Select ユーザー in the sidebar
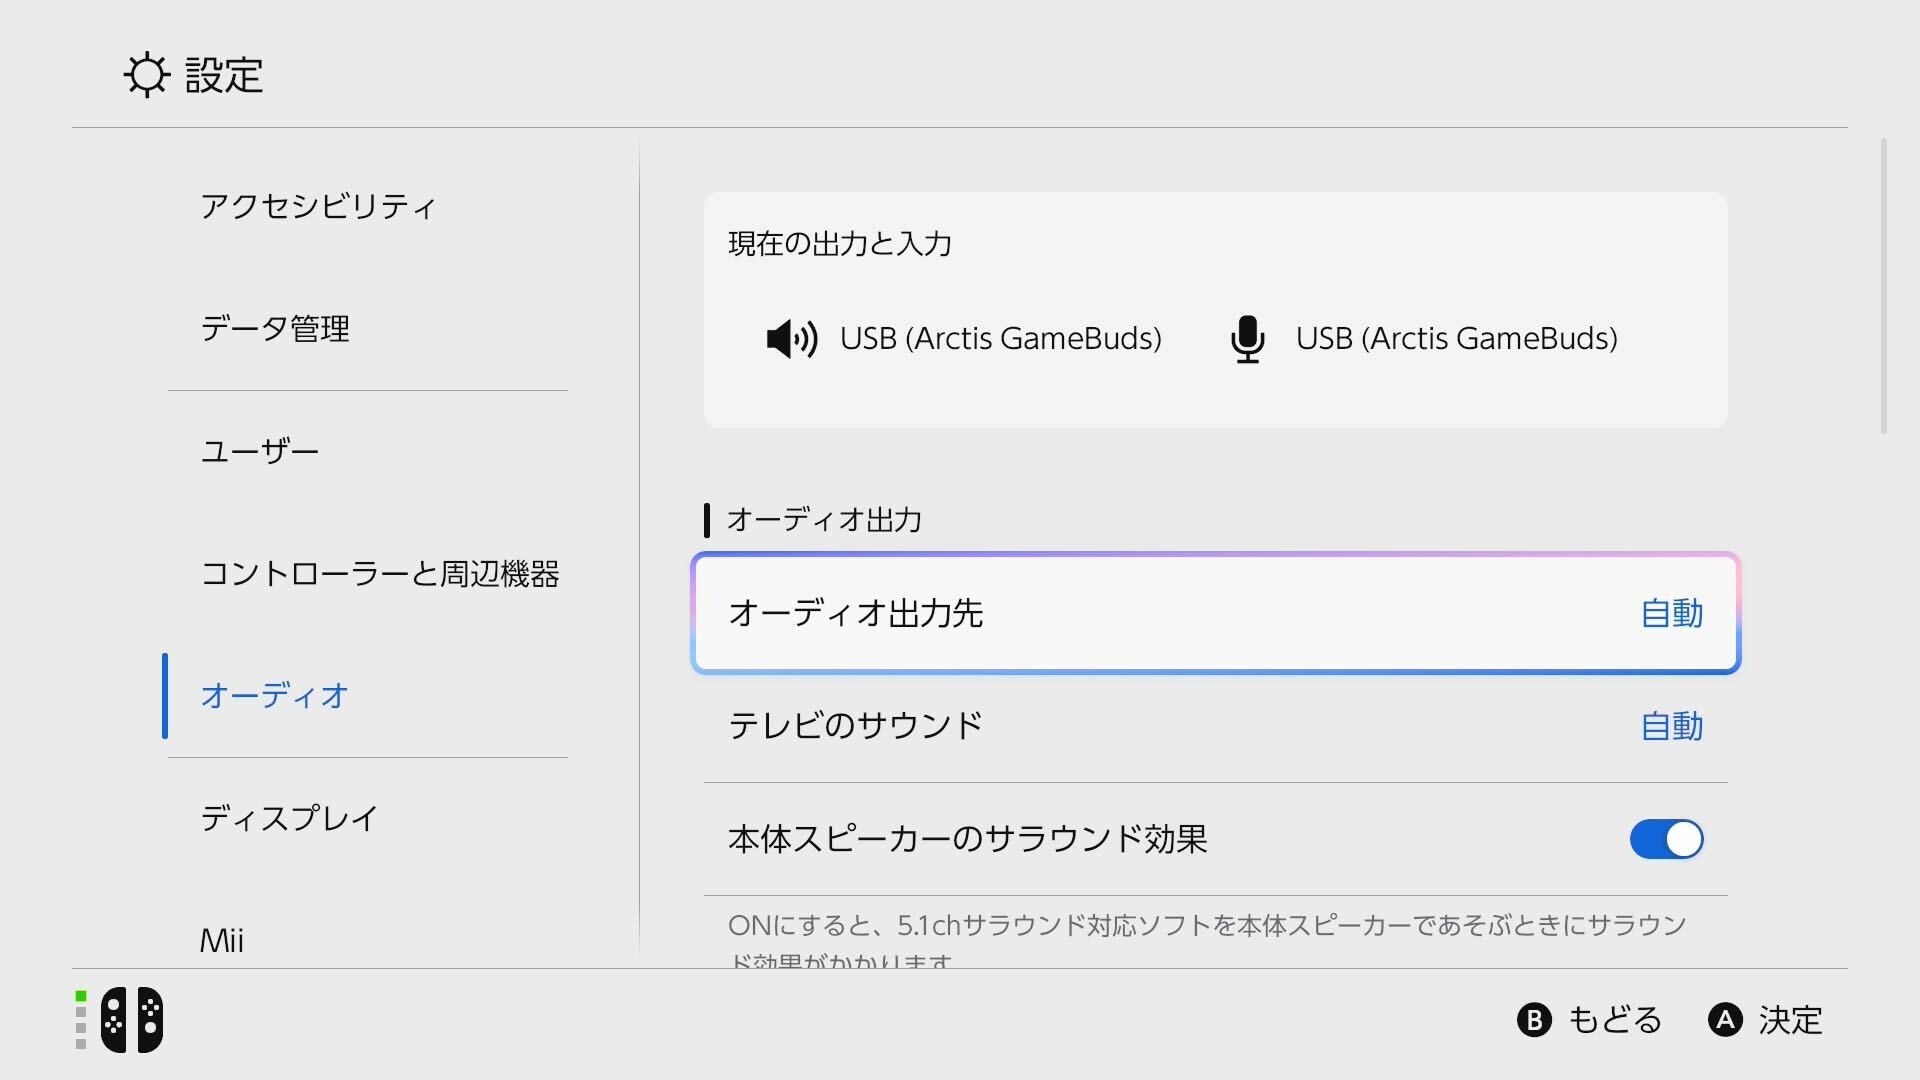Viewport: 1920px width, 1080px height. (x=258, y=451)
